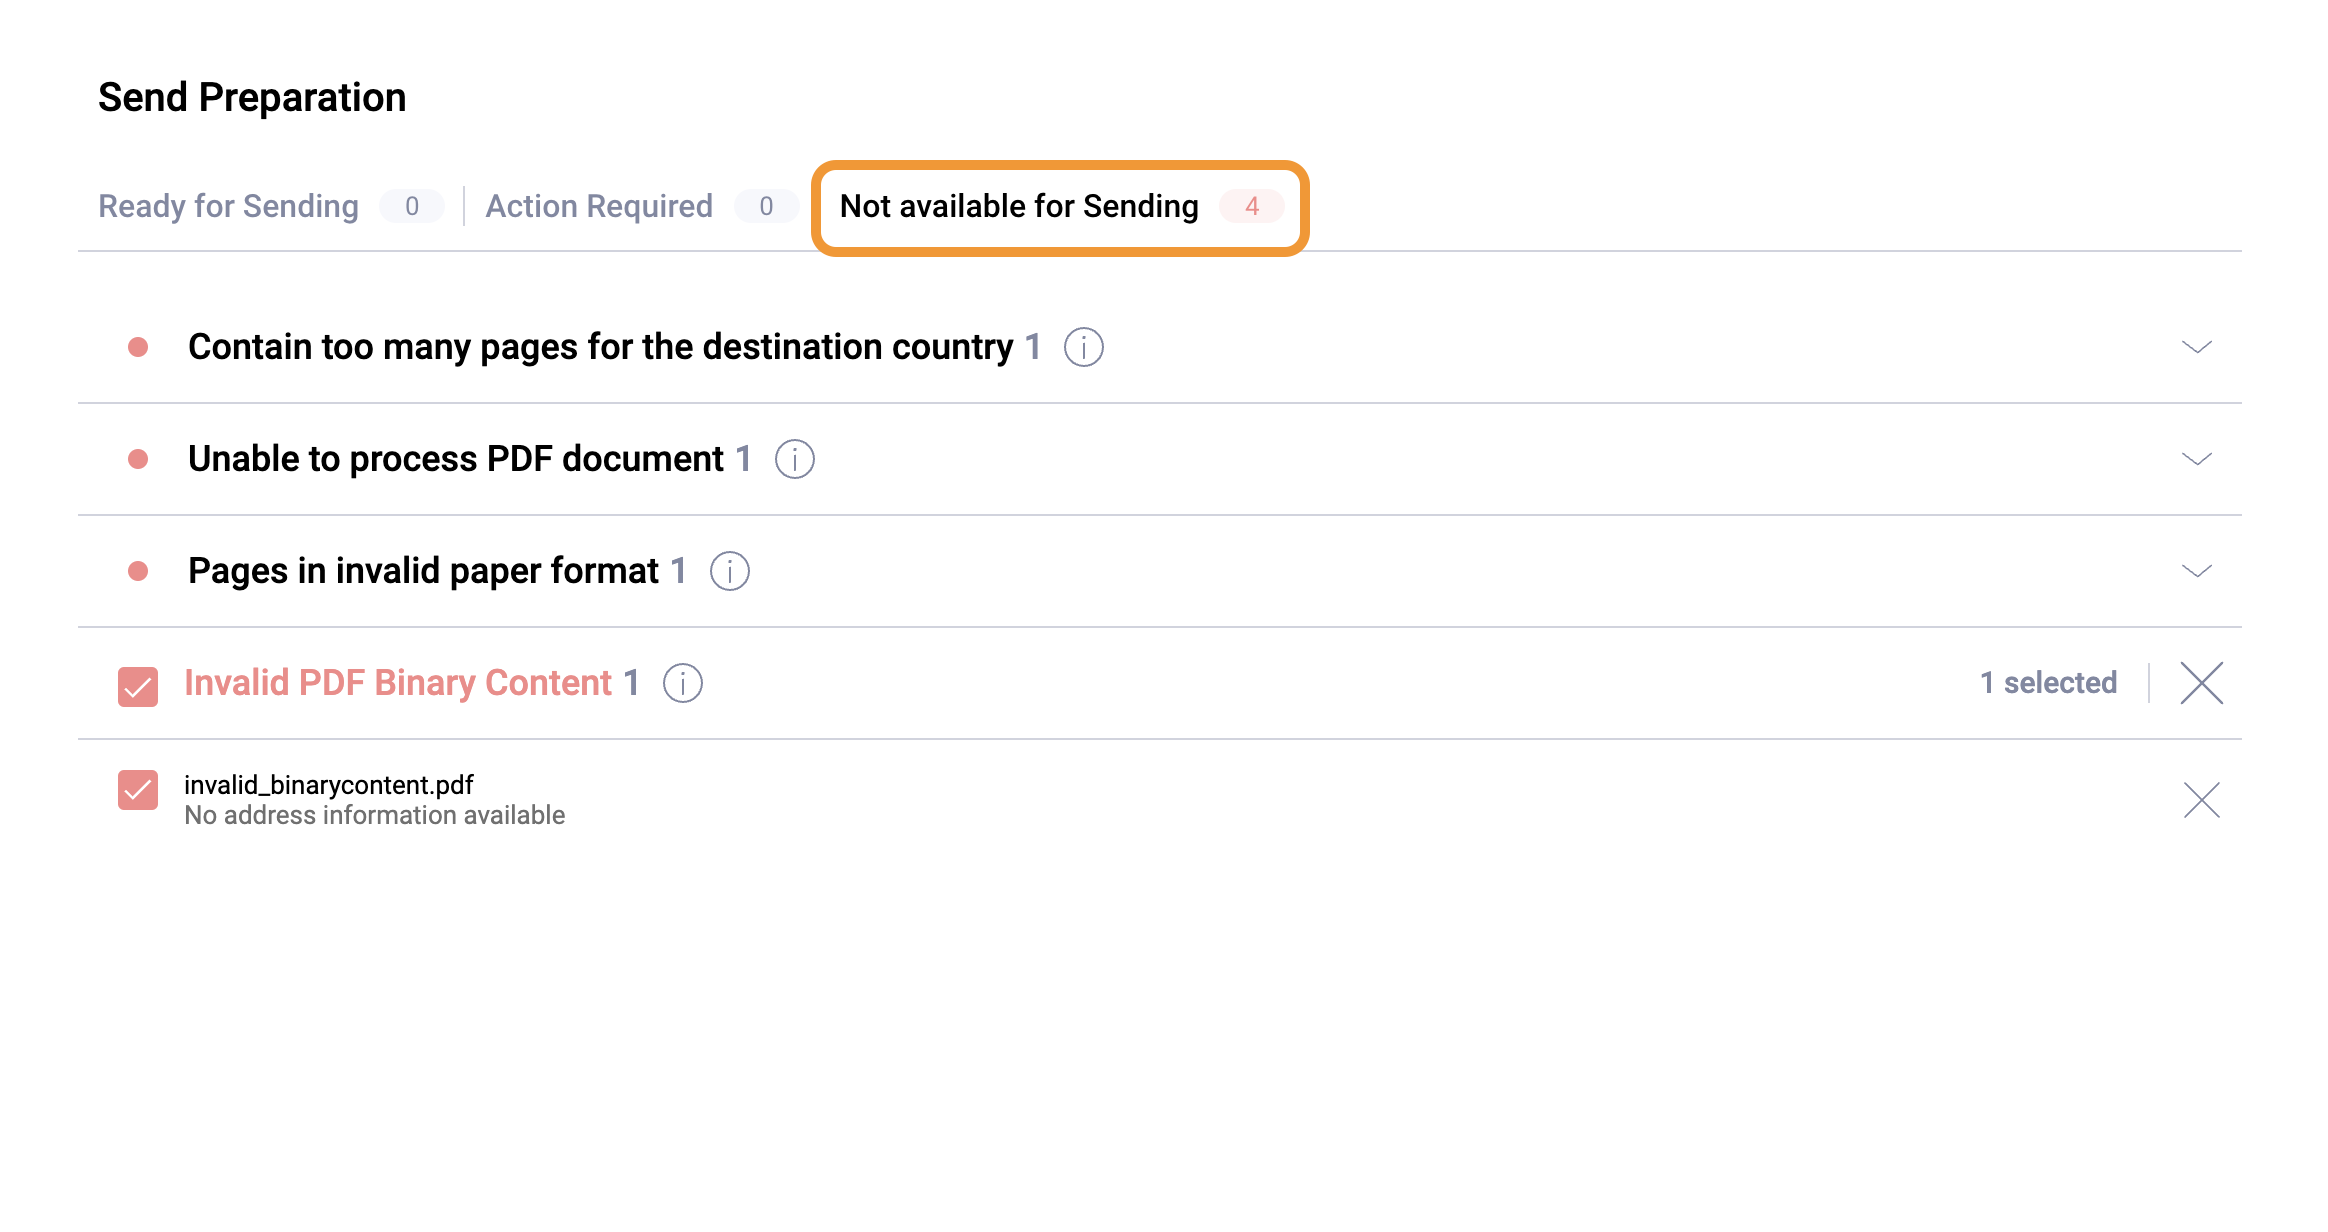Click the Invalid PDF Binary Content heading
The height and width of the screenshot is (1232, 2328).
pyautogui.click(x=398, y=683)
